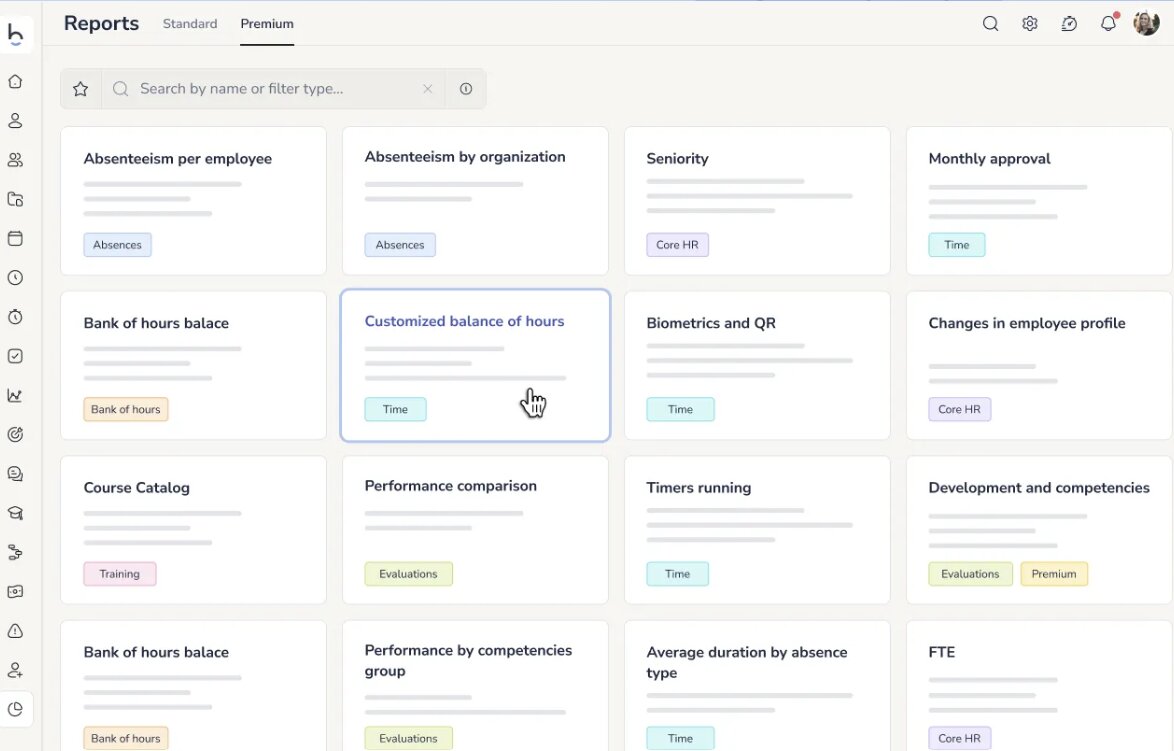The height and width of the screenshot is (751, 1174).
Task: Click the graduation cap training icon
Action: click(15, 513)
